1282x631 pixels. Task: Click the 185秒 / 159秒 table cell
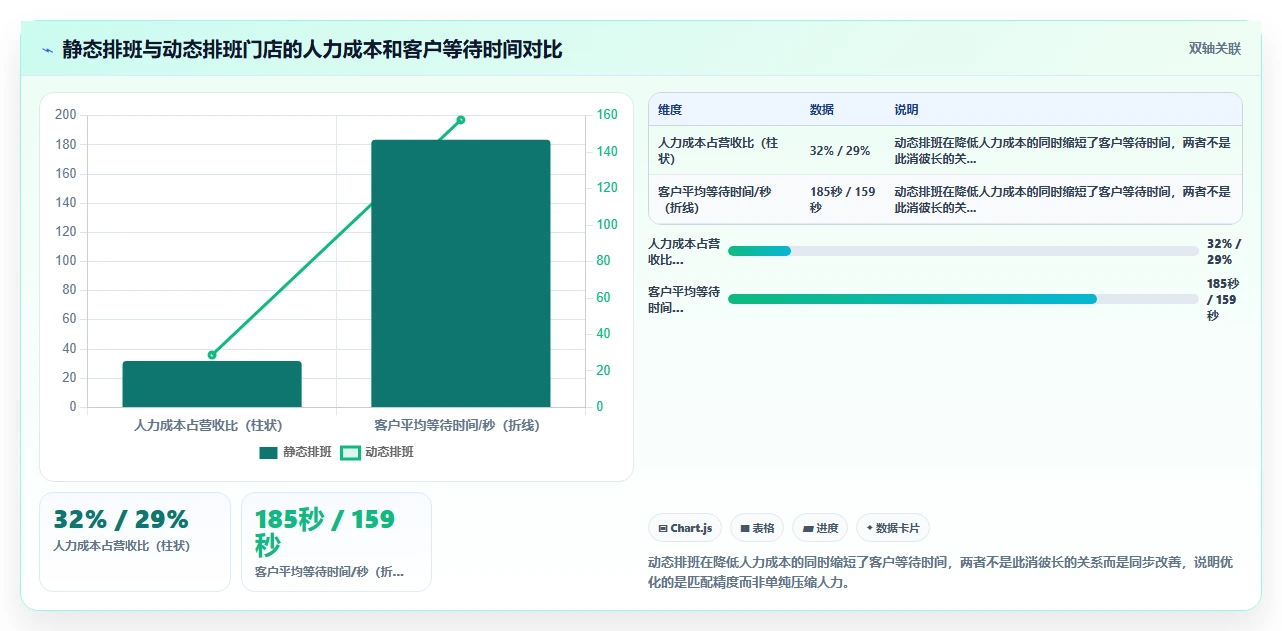pyautogui.click(x=841, y=200)
